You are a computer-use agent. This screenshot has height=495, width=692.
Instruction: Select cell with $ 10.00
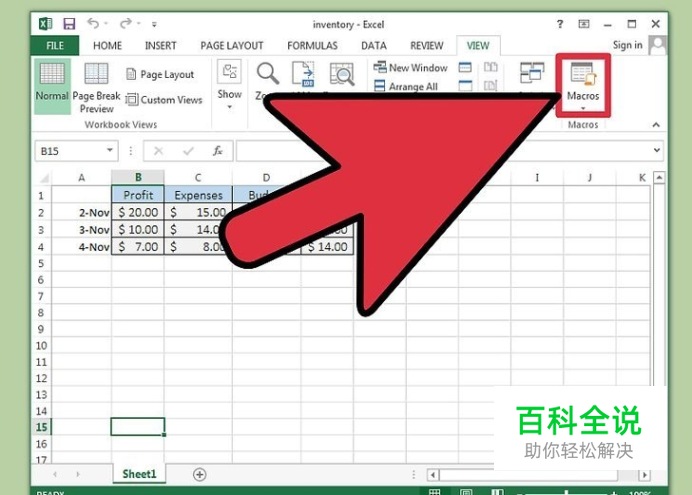[138, 229]
